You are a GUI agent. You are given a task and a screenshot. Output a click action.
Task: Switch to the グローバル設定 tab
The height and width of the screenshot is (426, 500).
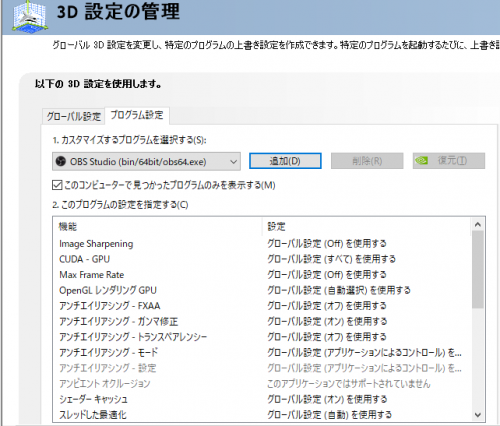click(74, 116)
